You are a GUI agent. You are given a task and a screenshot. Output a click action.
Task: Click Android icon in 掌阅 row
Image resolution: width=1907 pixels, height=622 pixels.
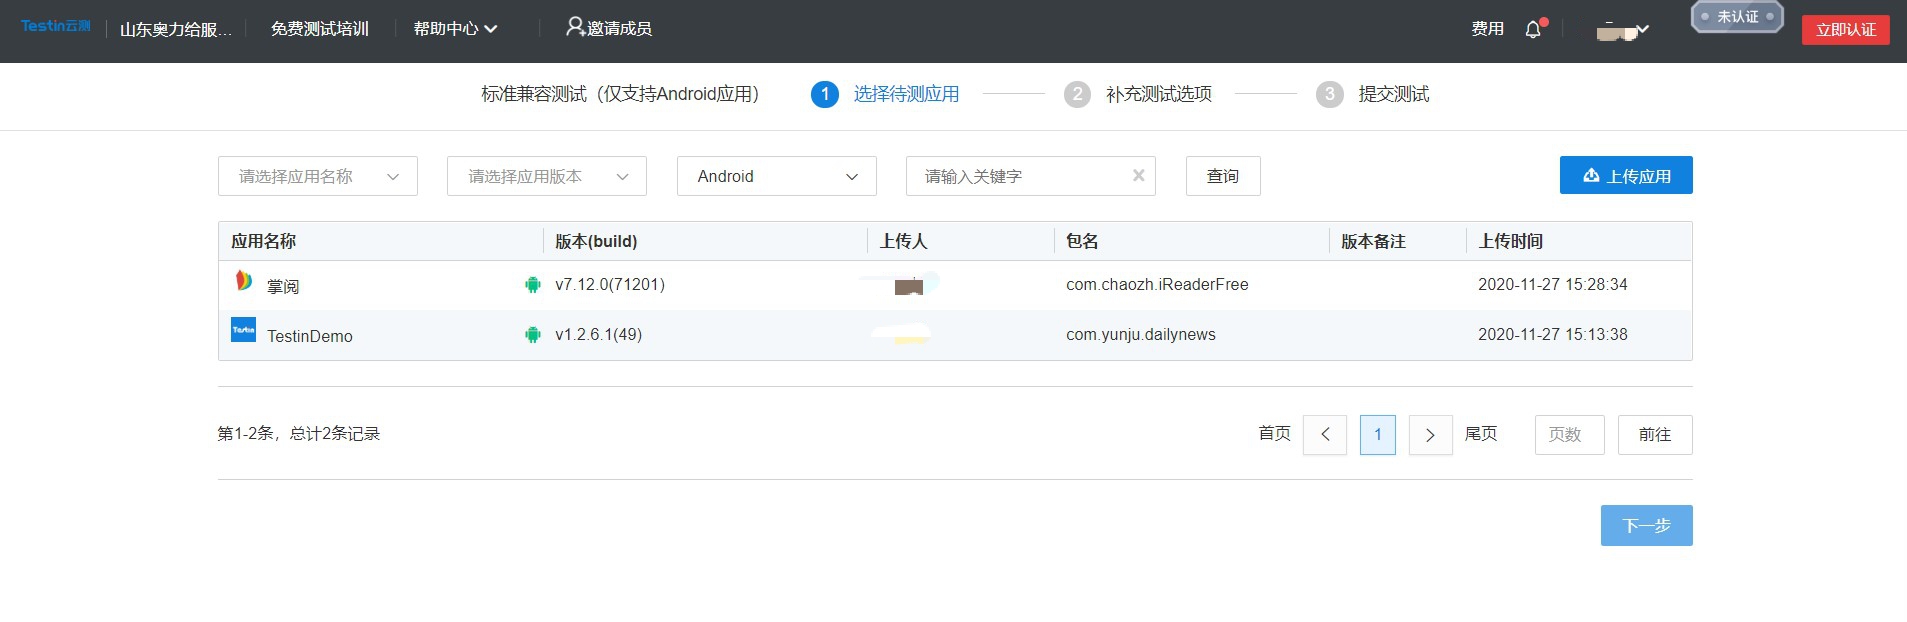[533, 285]
